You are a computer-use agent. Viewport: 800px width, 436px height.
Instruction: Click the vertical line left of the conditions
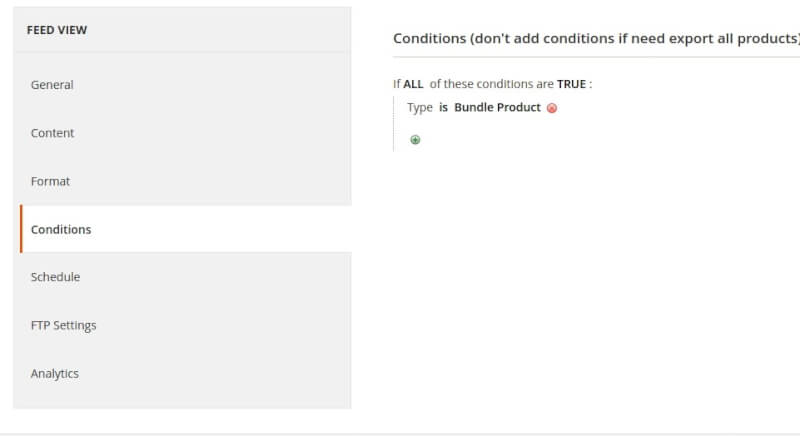pyautogui.click(x=394, y=123)
